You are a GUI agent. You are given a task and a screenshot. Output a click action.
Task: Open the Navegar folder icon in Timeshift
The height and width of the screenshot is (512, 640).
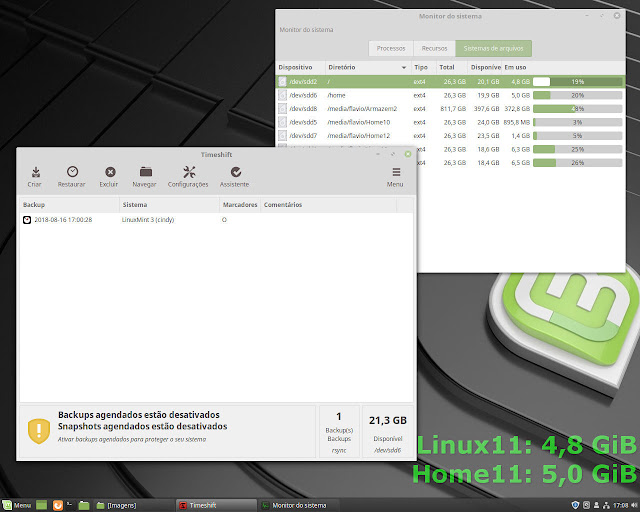tap(146, 172)
